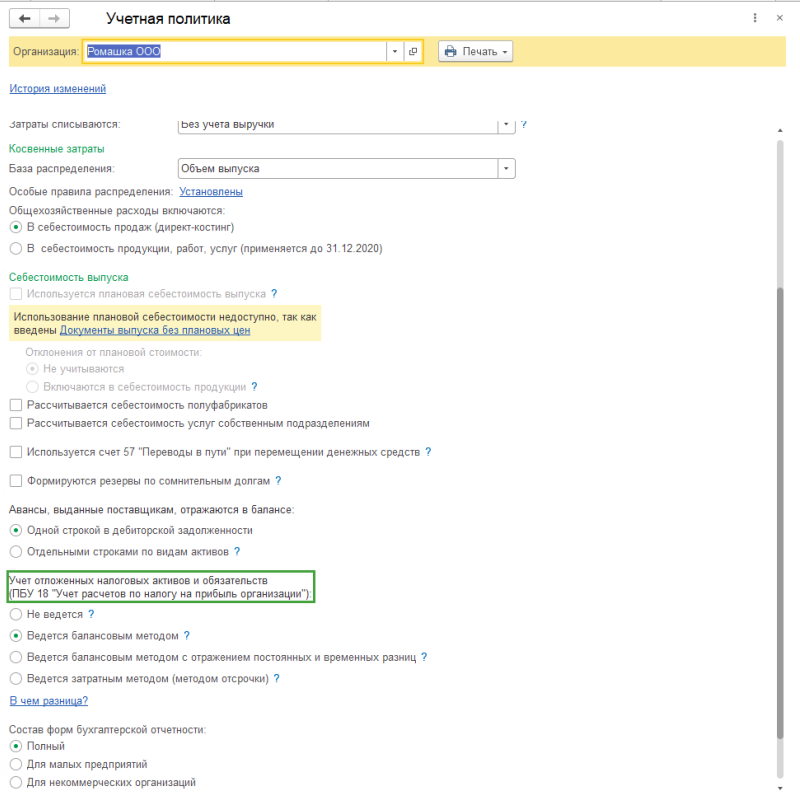Expand the Организация dropdown list

(395, 51)
